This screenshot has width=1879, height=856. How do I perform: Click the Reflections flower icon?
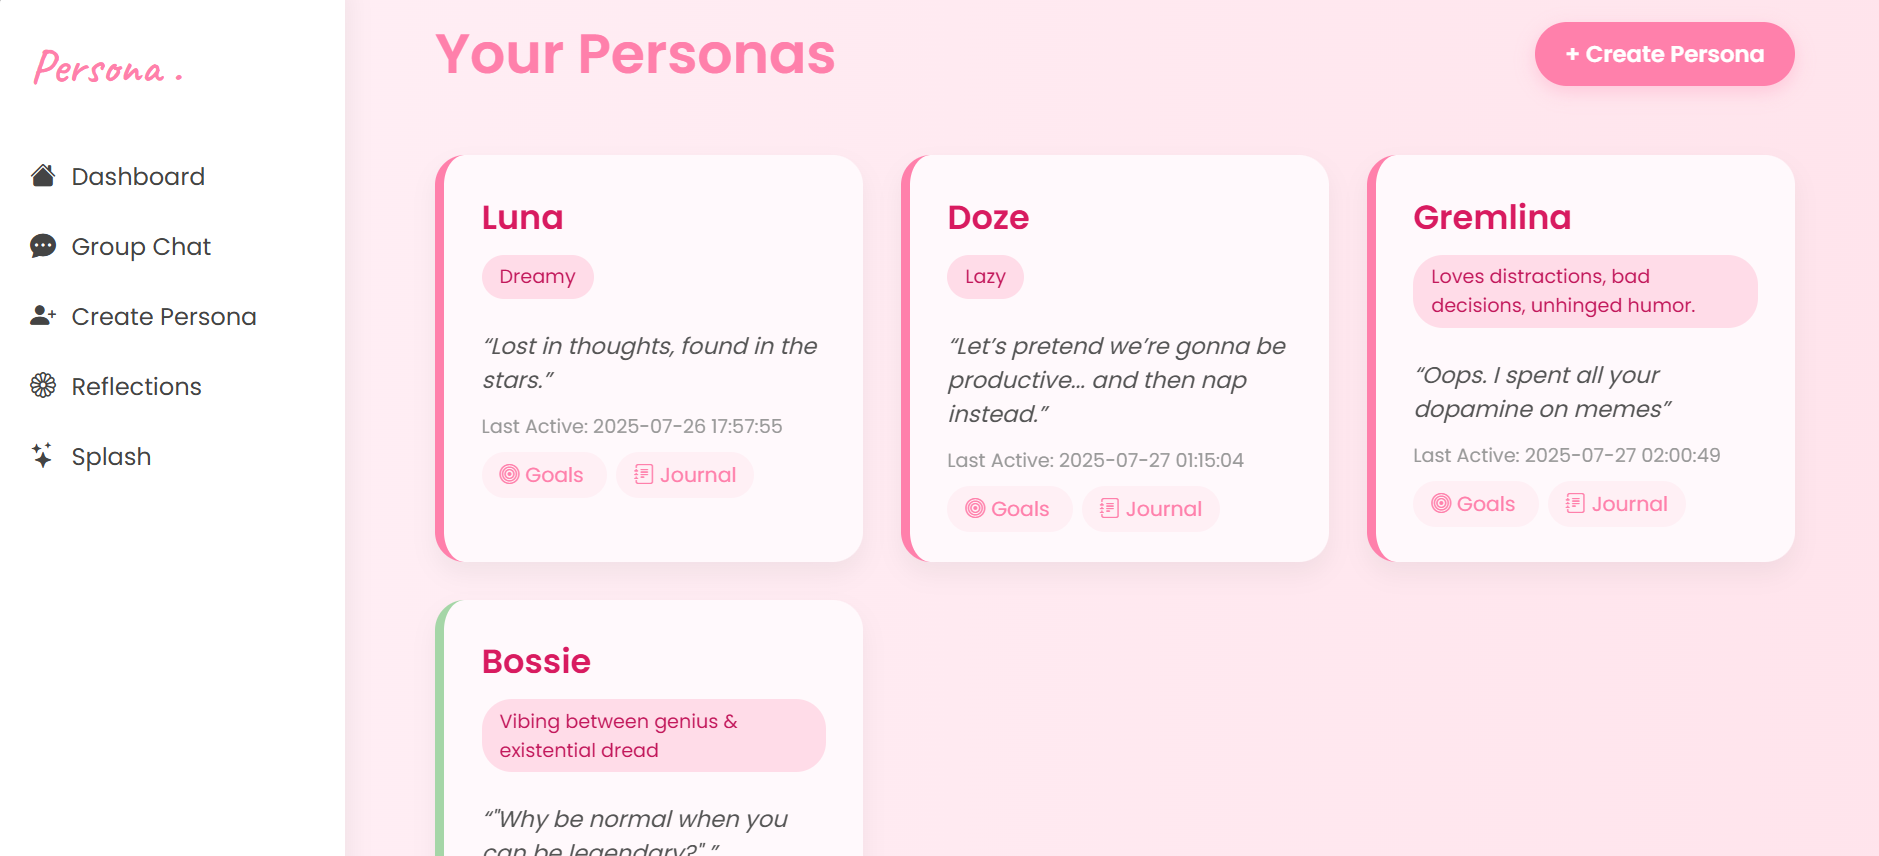(42, 385)
